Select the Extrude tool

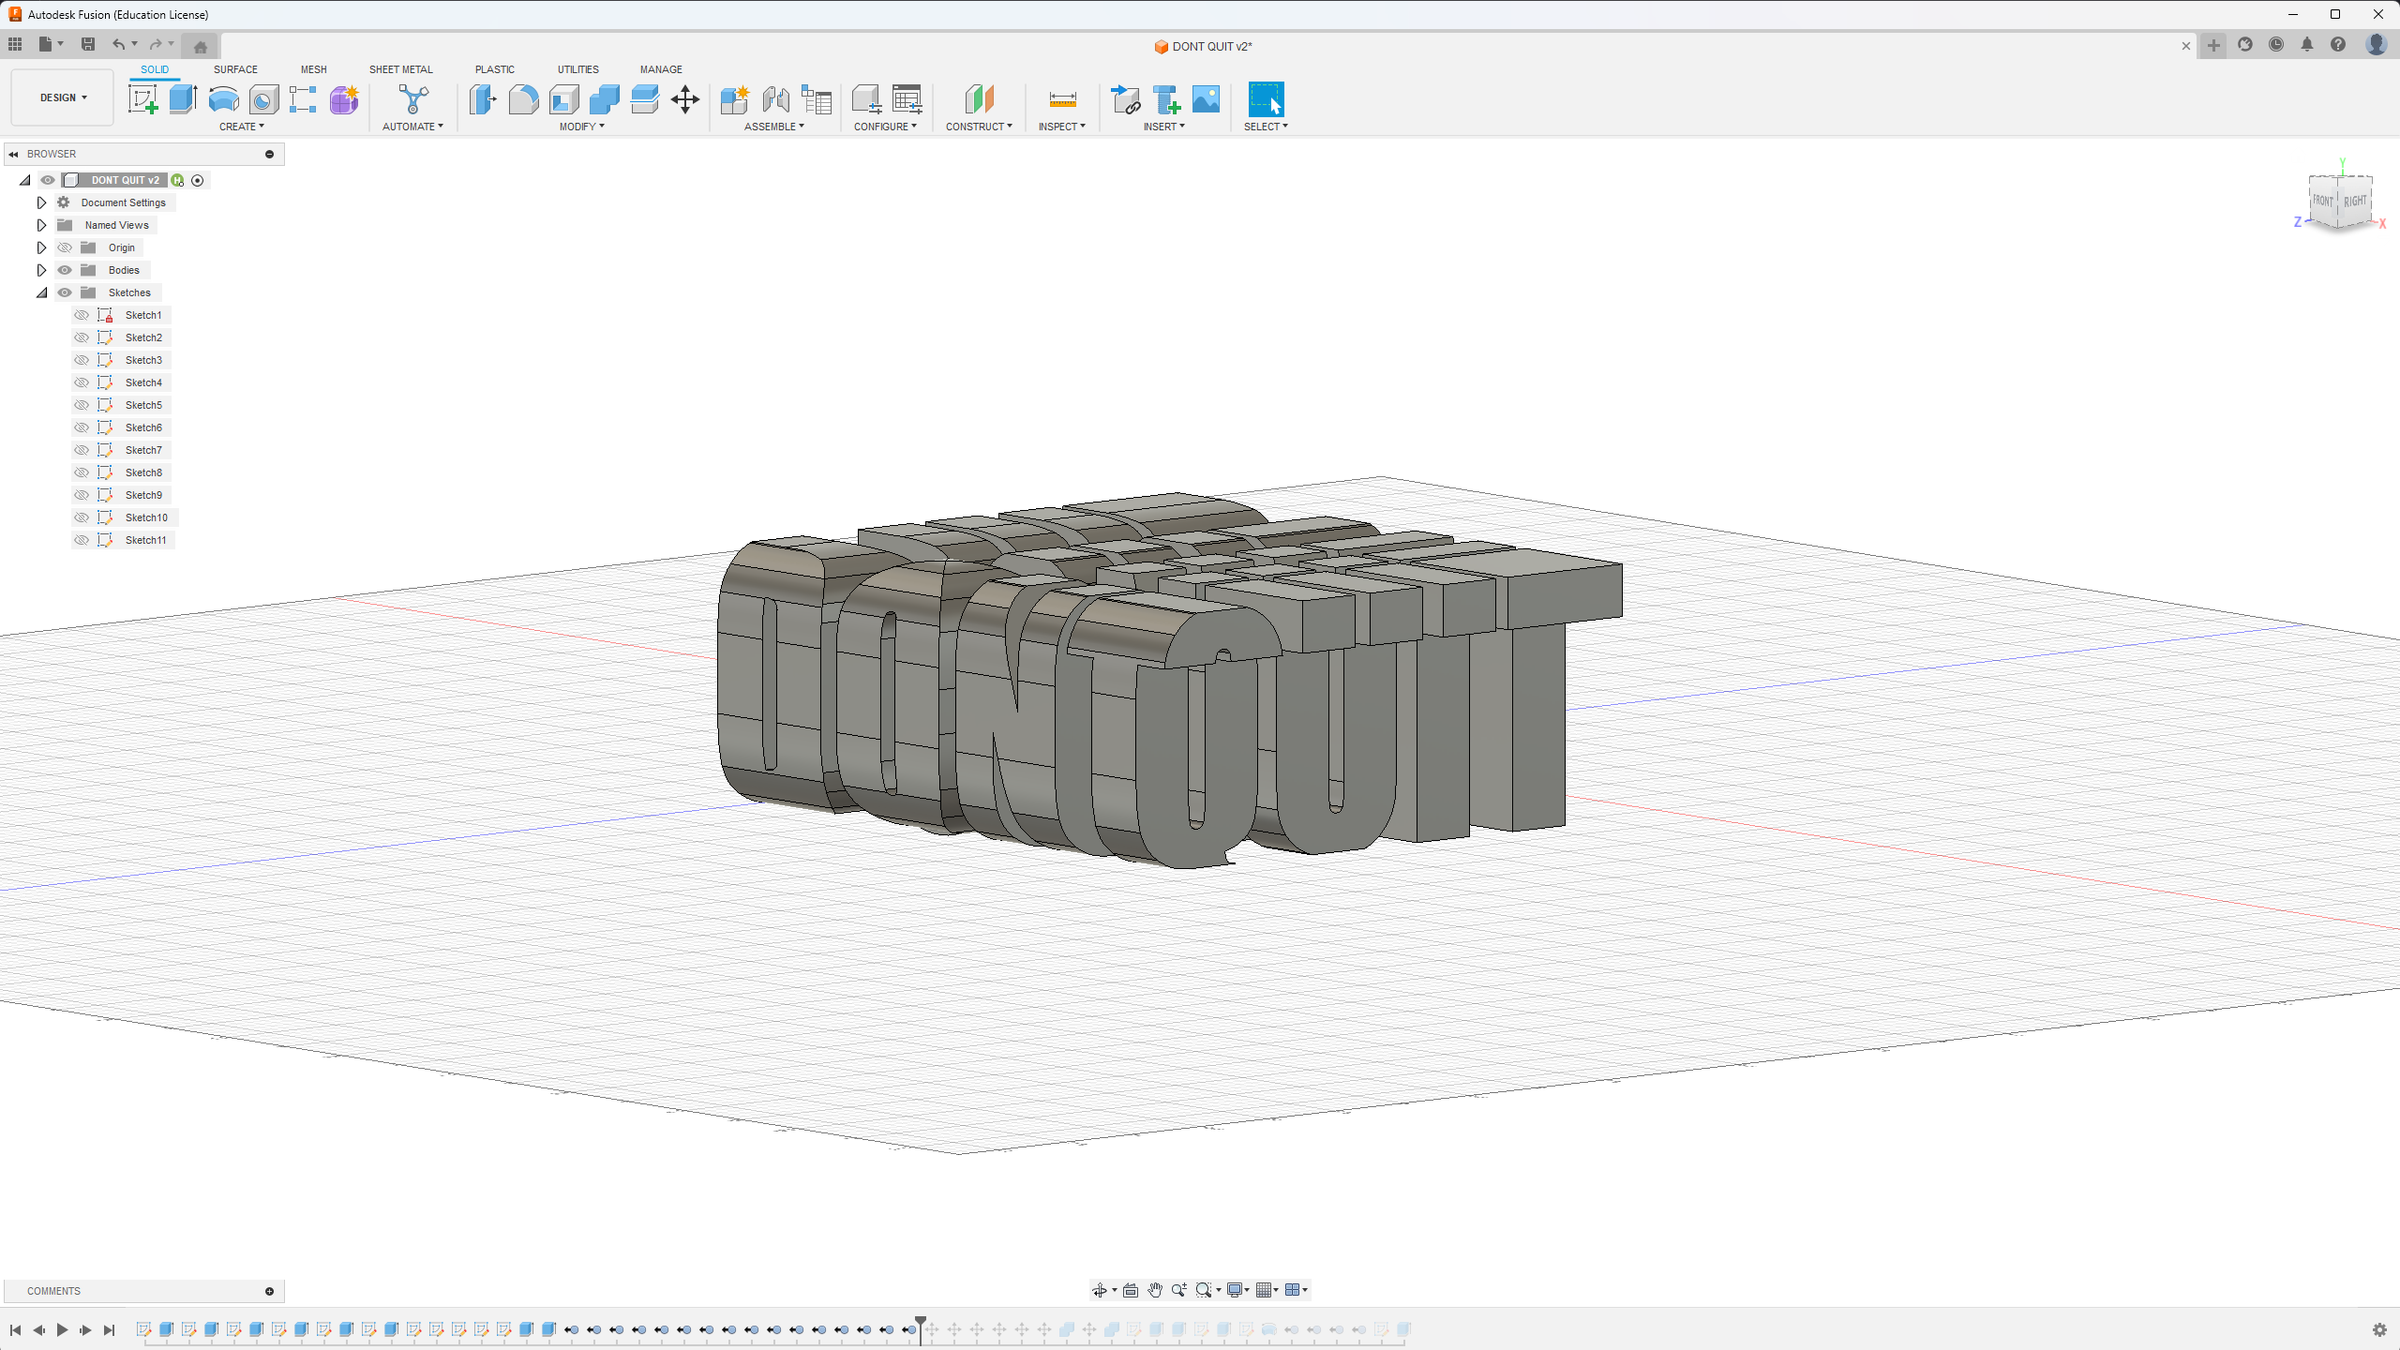(183, 99)
